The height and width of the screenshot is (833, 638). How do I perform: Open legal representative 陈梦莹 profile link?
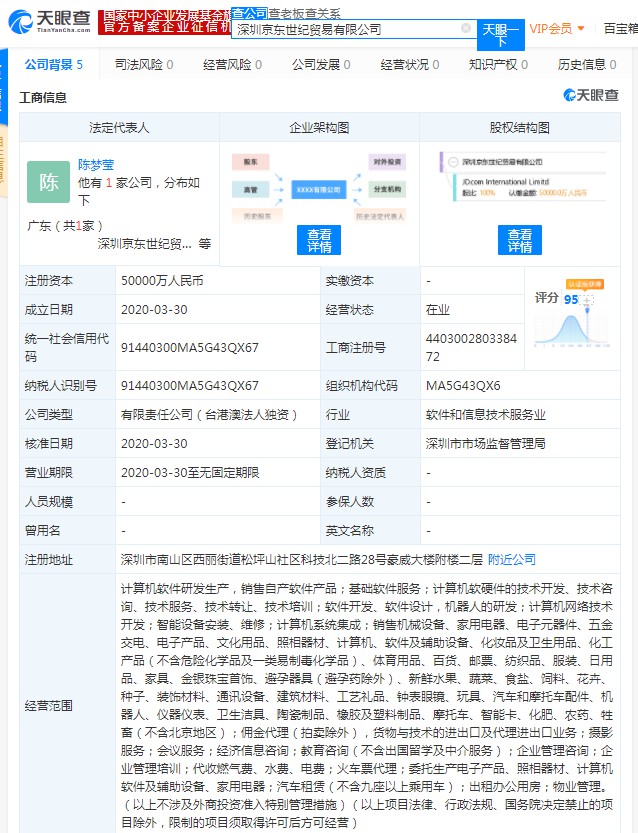click(x=96, y=165)
